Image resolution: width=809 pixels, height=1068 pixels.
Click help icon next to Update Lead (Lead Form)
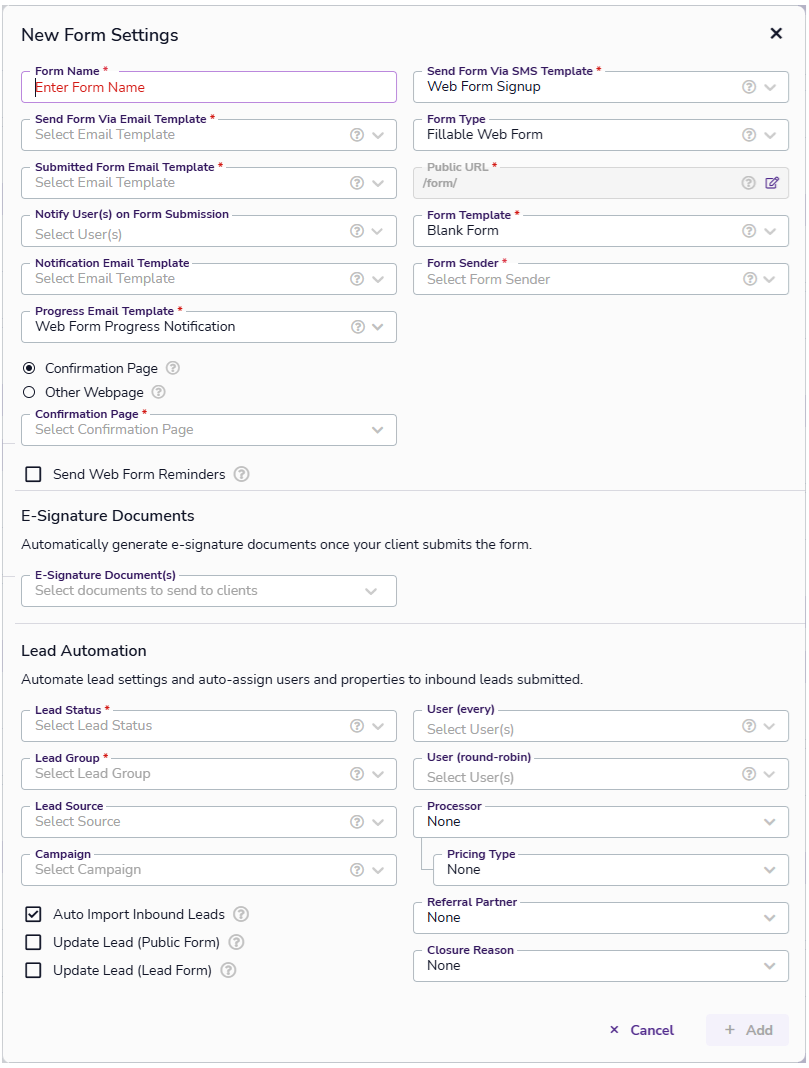(x=228, y=970)
